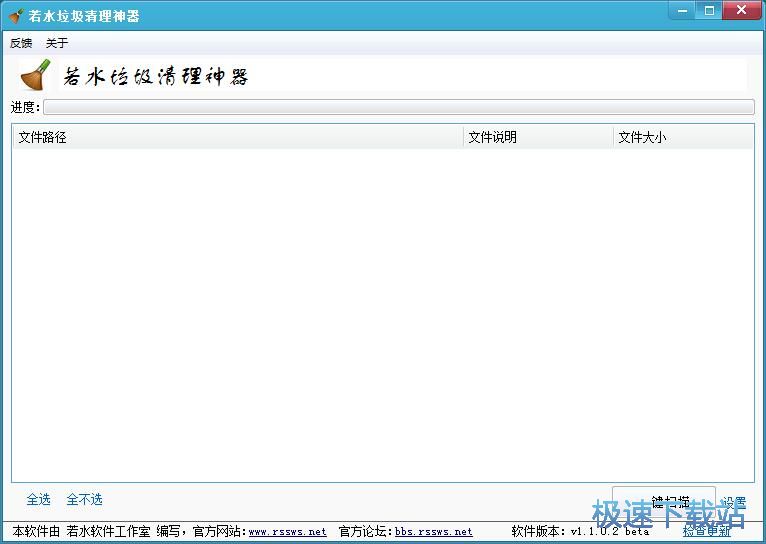Open official website www.rssws.net
The width and height of the screenshot is (766, 544).
coord(288,531)
